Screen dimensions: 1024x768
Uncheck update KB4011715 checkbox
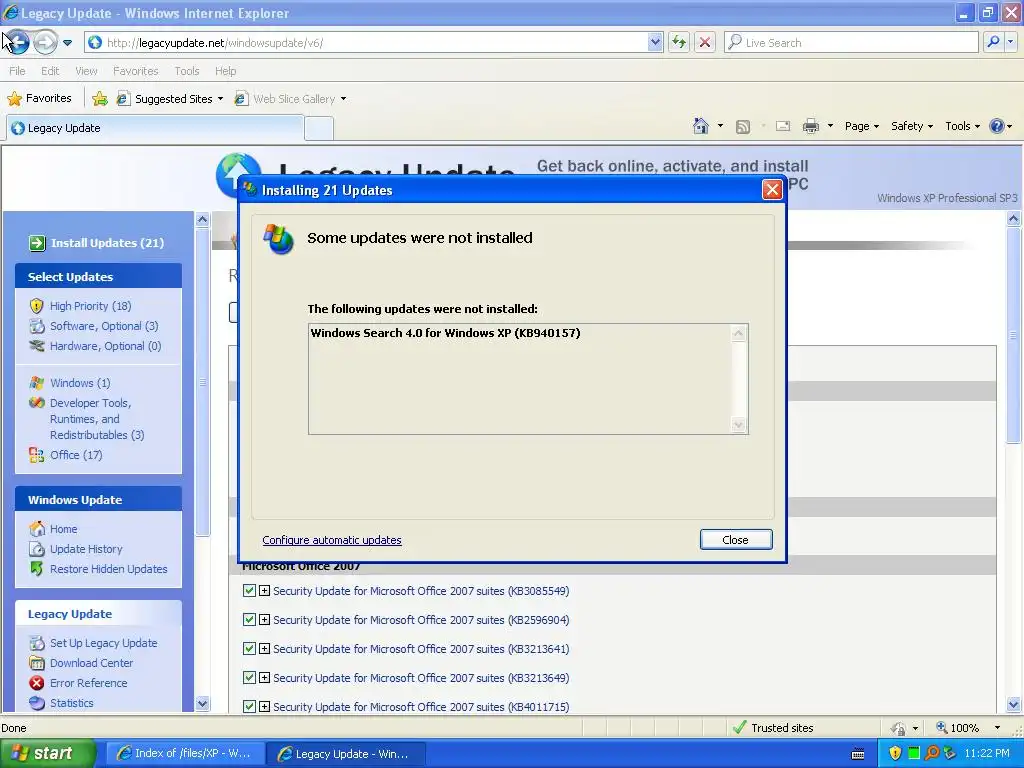(249, 706)
